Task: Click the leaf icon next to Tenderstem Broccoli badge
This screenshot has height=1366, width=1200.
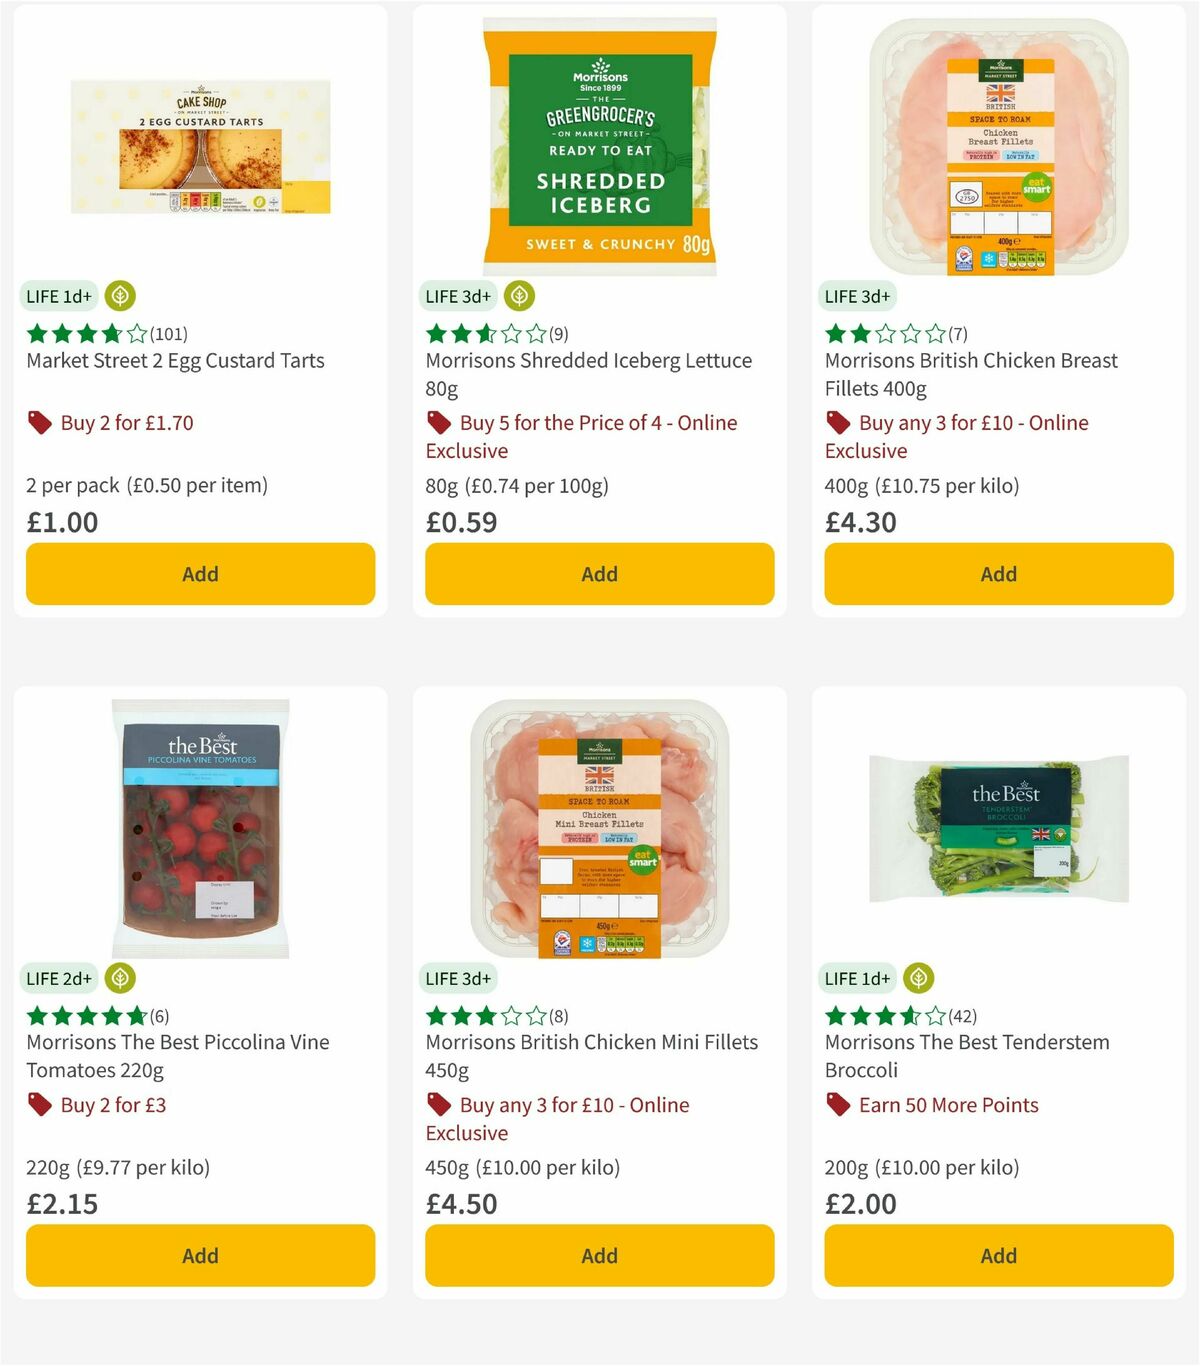Action: pos(917,978)
